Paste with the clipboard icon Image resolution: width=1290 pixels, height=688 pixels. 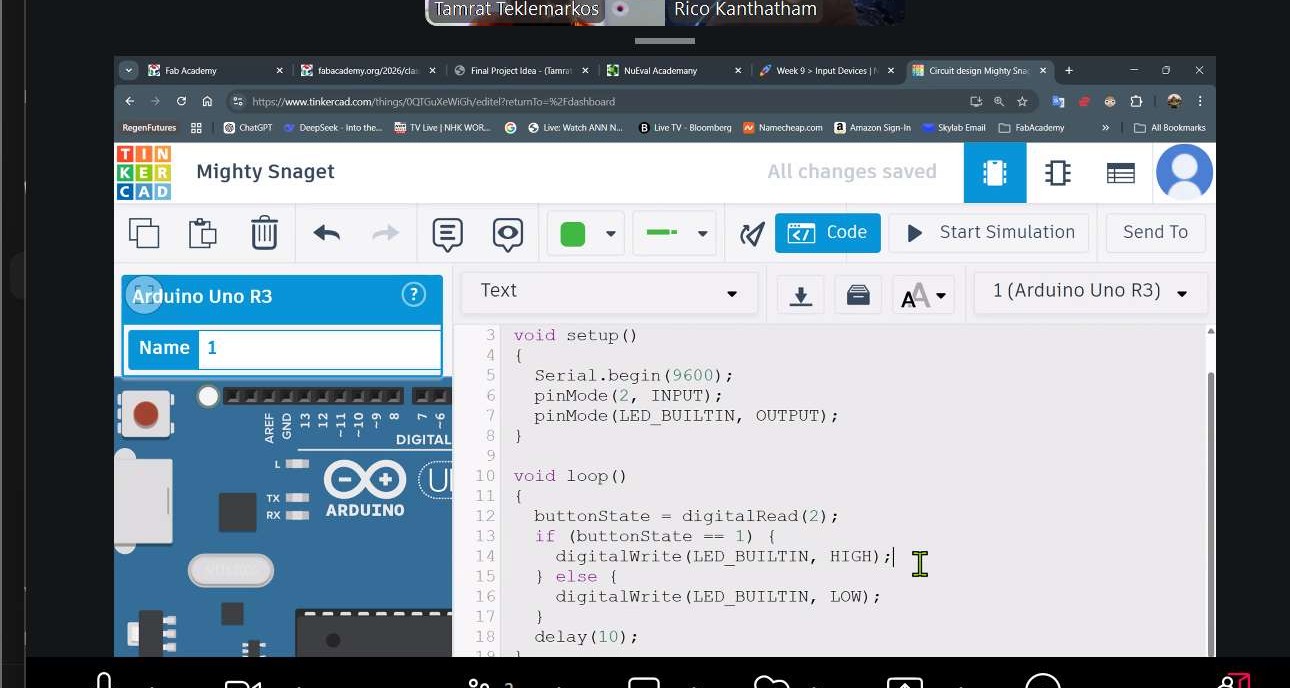(x=203, y=232)
